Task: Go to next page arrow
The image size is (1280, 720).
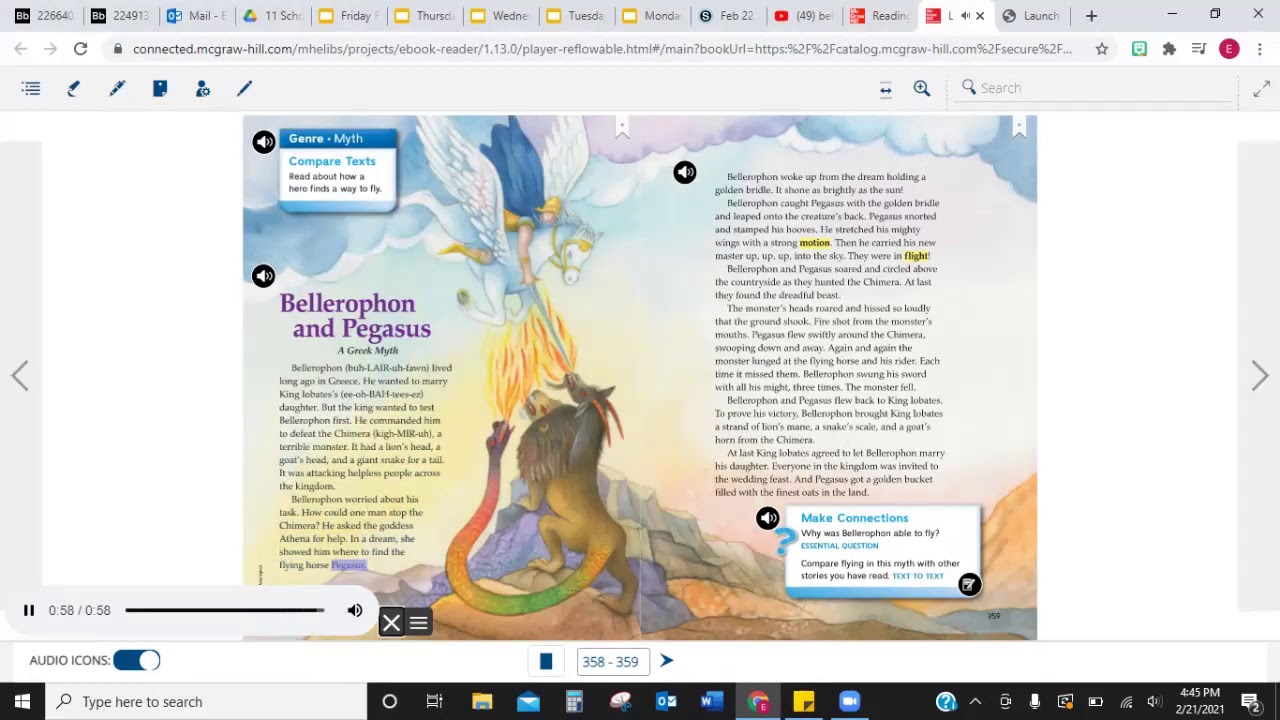Action: [1260, 376]
